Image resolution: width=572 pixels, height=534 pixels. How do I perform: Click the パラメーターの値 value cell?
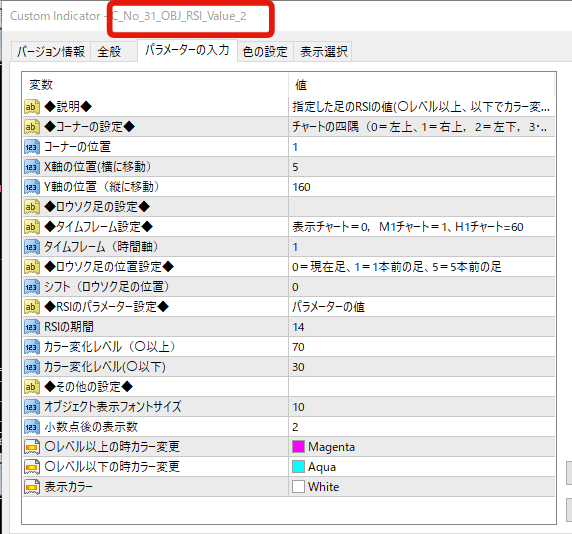(x=422, y=307)
